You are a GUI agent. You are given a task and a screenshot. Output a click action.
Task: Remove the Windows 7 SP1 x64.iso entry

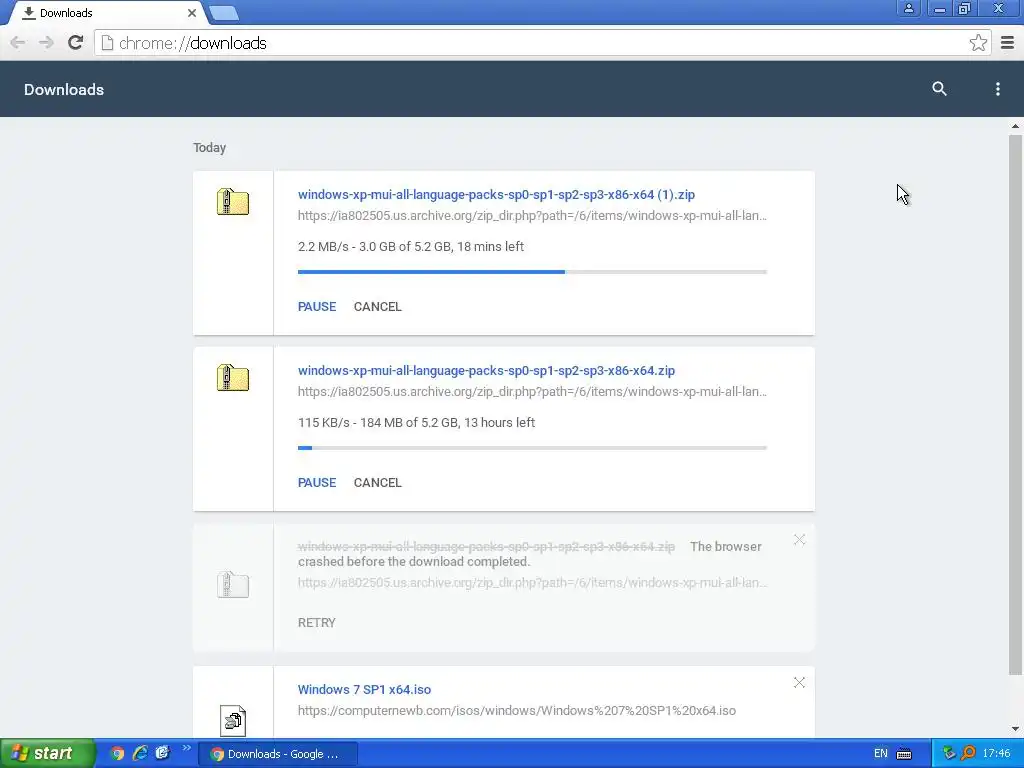tap(799, 682)
